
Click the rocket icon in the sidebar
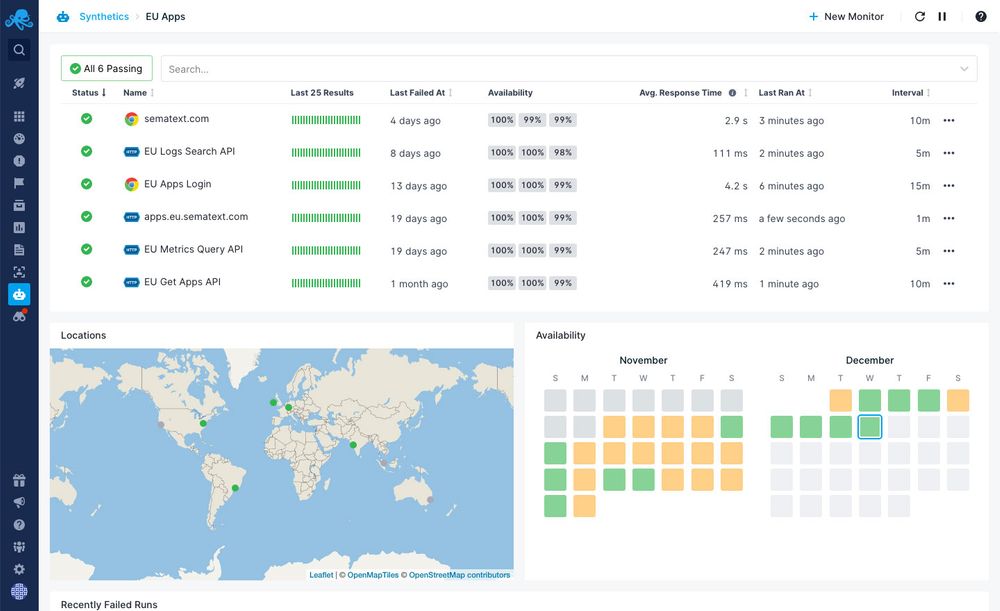point(19,84)
